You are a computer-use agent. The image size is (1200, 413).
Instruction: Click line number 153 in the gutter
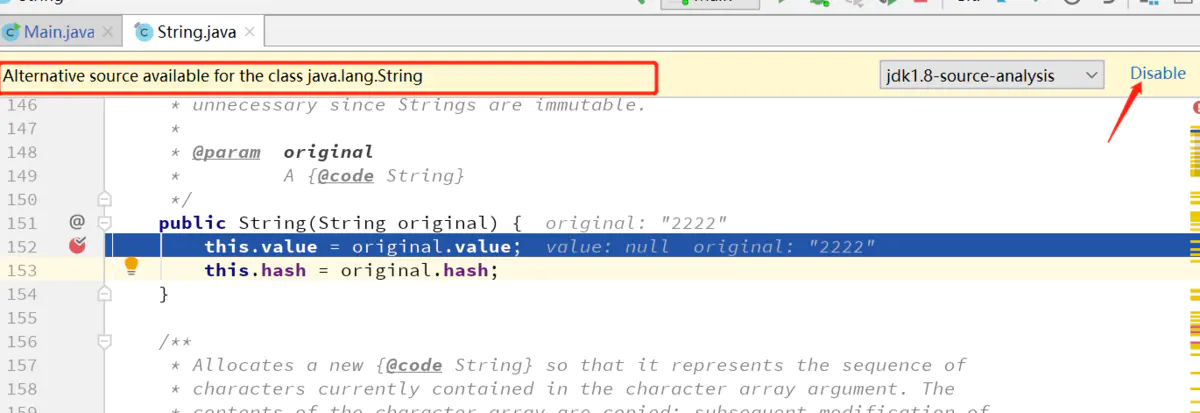(x=20, y=270)
